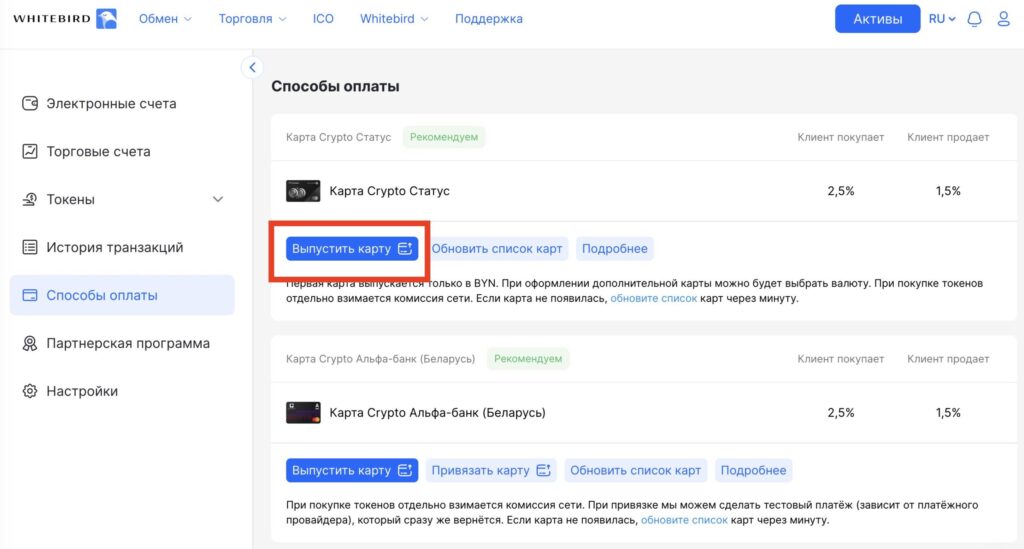
Task: Expand the Токены chevron in sidebar
Action: click(218, 199)
